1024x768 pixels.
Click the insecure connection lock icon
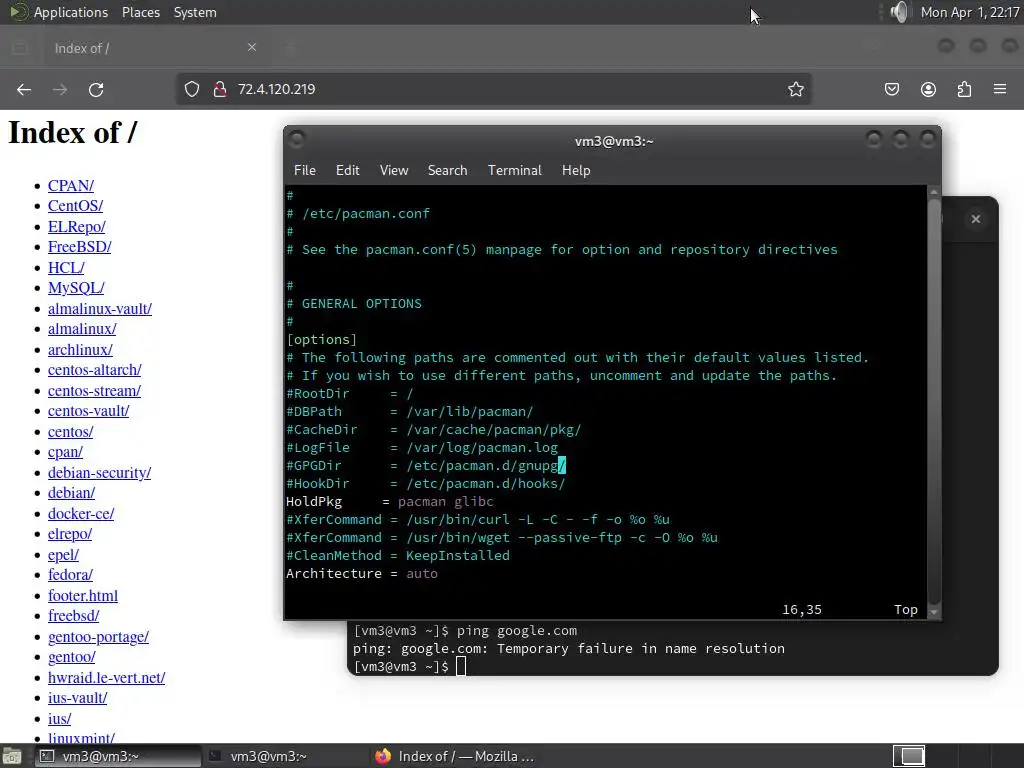click(220, 89)
